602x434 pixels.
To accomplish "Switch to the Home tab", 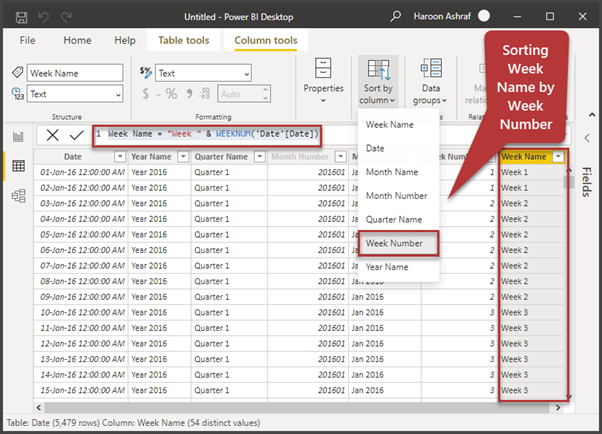I will click(78, 40).
